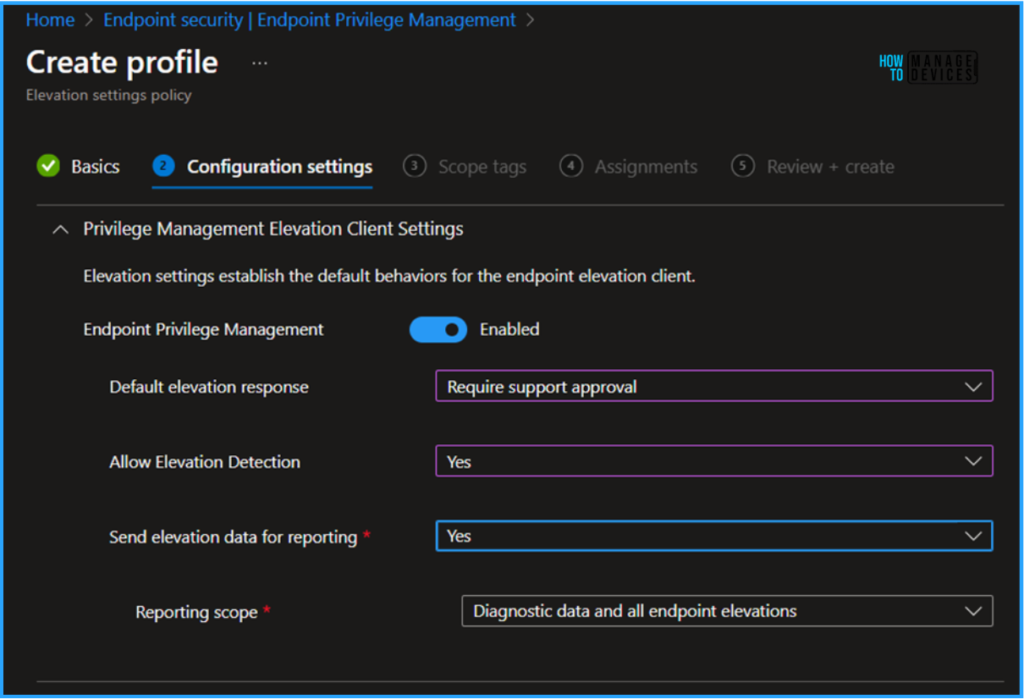Click the Allow Elevation Detection label
Viewport: 1024px width, 699px height.
pos(205,462)
